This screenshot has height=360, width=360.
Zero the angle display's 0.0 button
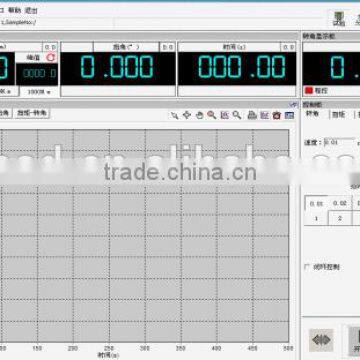(168, 47)
